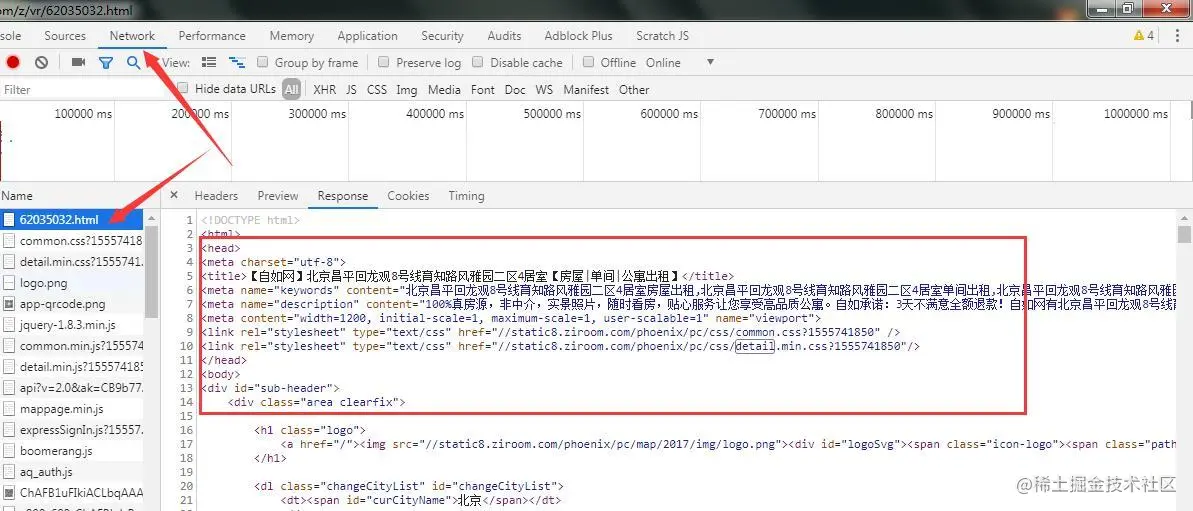Filter requests by Doc type
The width and height of the screenshot is (1193, 511).
(x=515, y=90)
